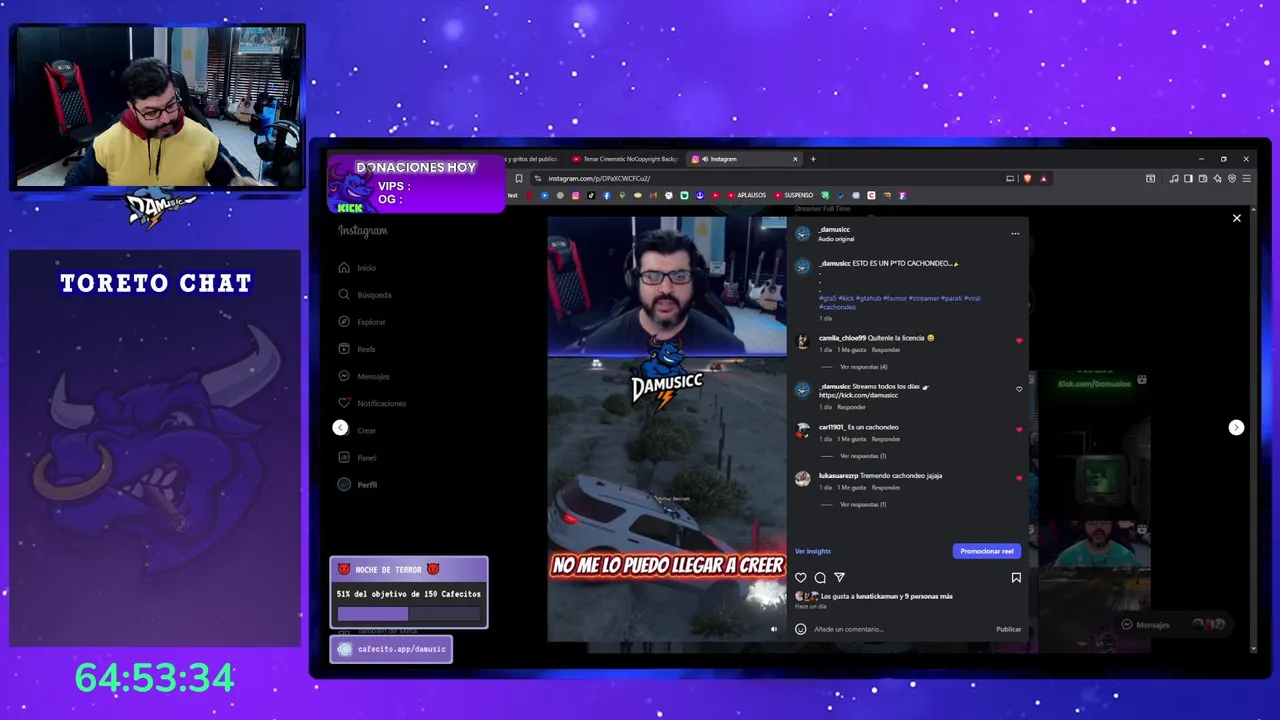Open Brave Shields lion icon
Screen dimensions: 1280x720
tap(1027, 178)
